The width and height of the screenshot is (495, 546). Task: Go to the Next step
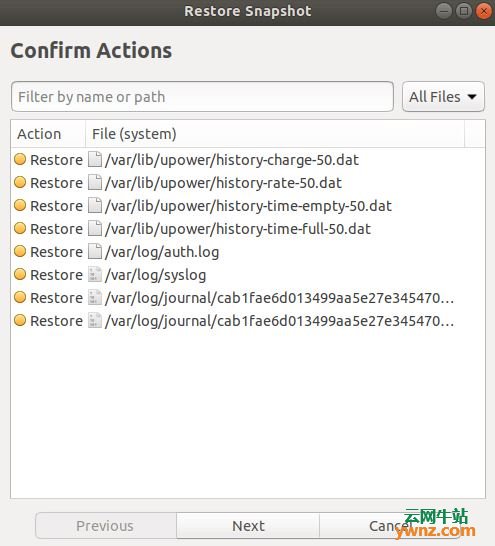pos(248,526)
